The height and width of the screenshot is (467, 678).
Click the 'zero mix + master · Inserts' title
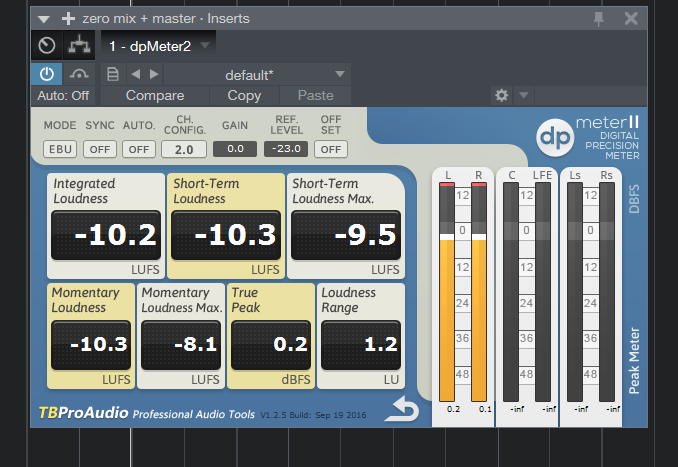click(166, 19)
